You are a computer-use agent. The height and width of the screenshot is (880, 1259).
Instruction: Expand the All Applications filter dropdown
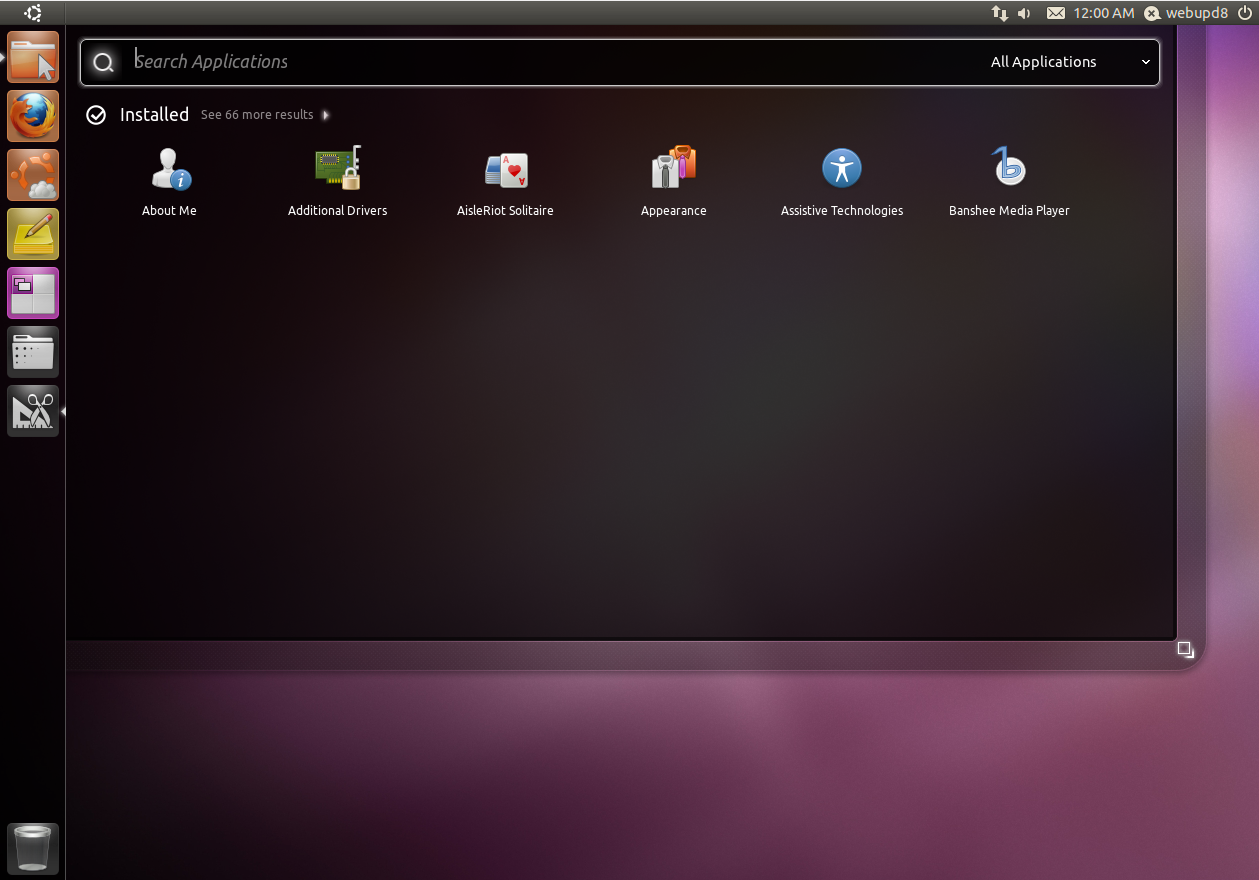coord(1071,62)
